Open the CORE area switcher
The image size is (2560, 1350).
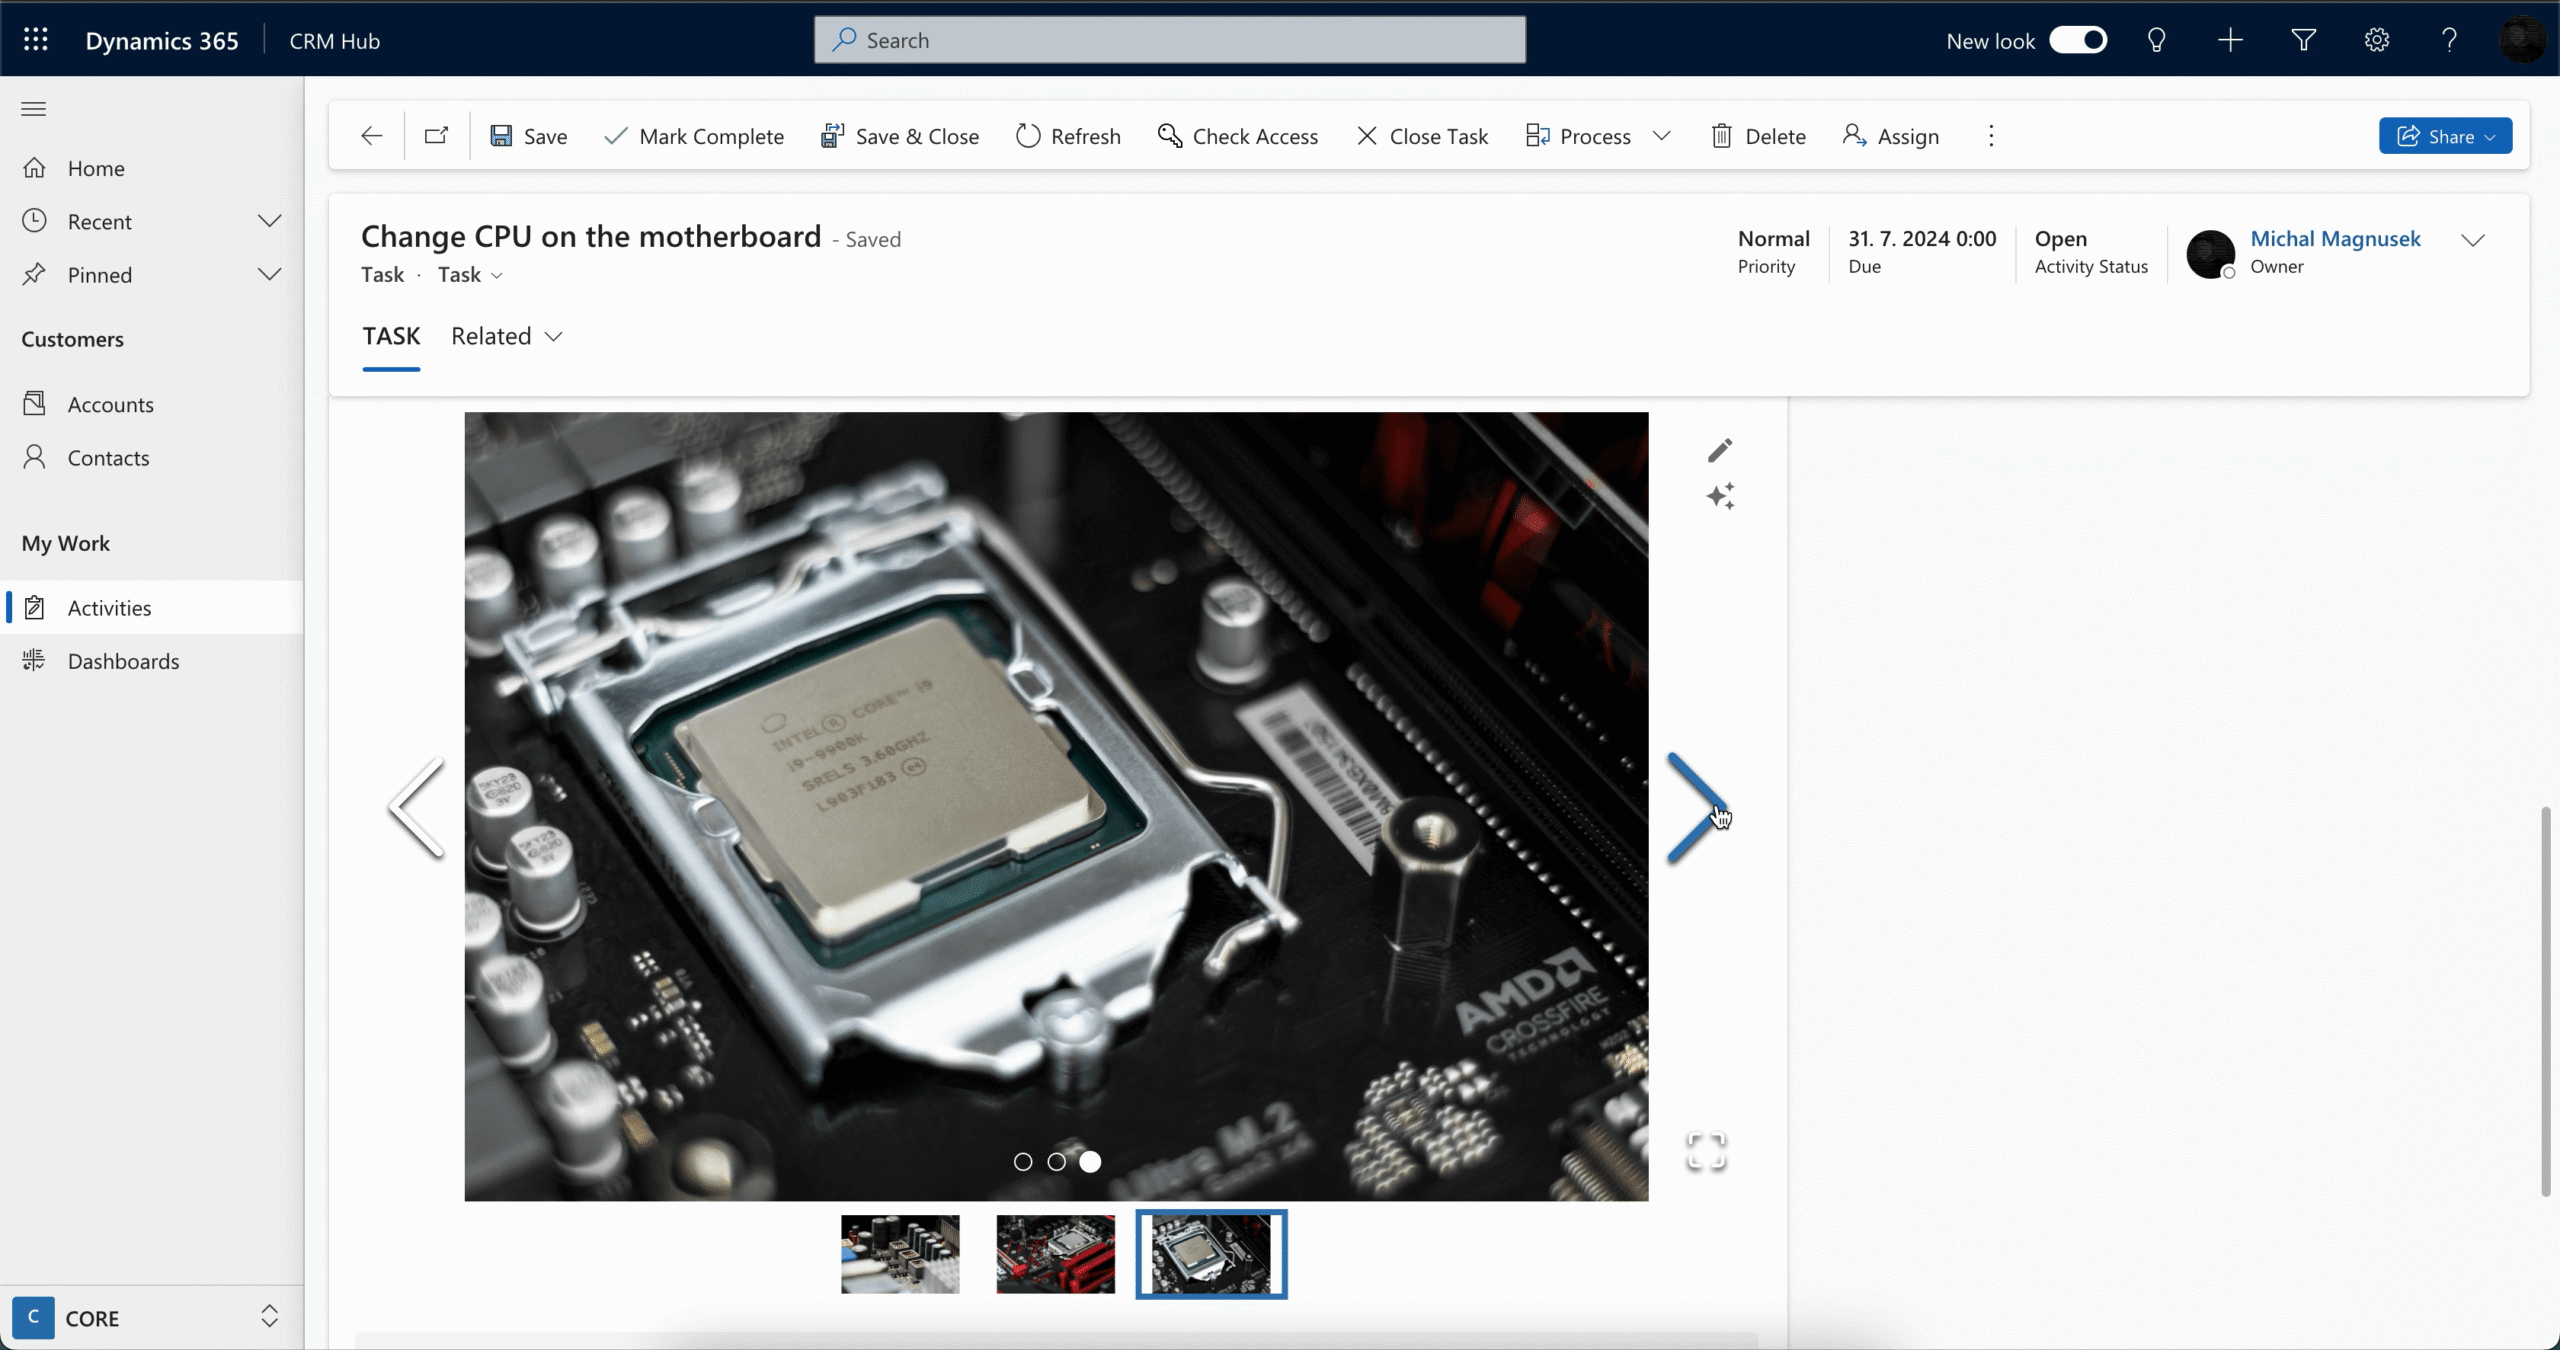tap(150, 1318)
